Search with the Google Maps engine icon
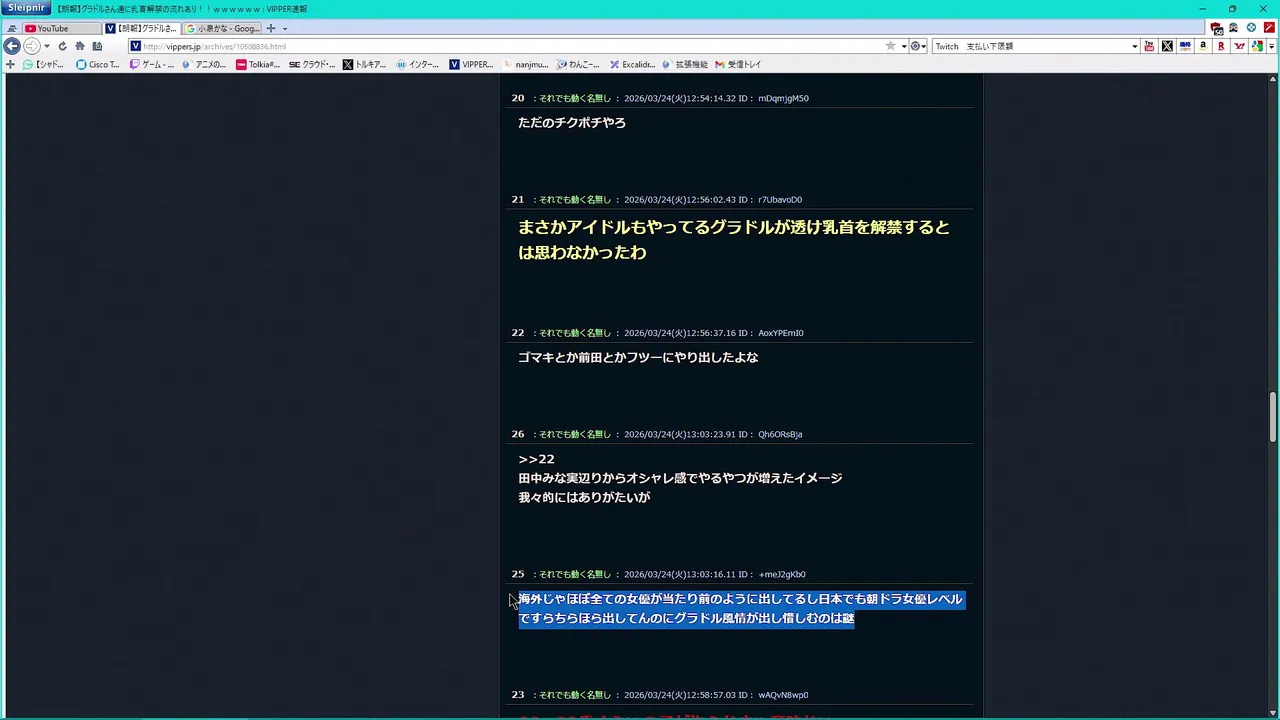1280x720 pixels. (x=1257, y=46)
